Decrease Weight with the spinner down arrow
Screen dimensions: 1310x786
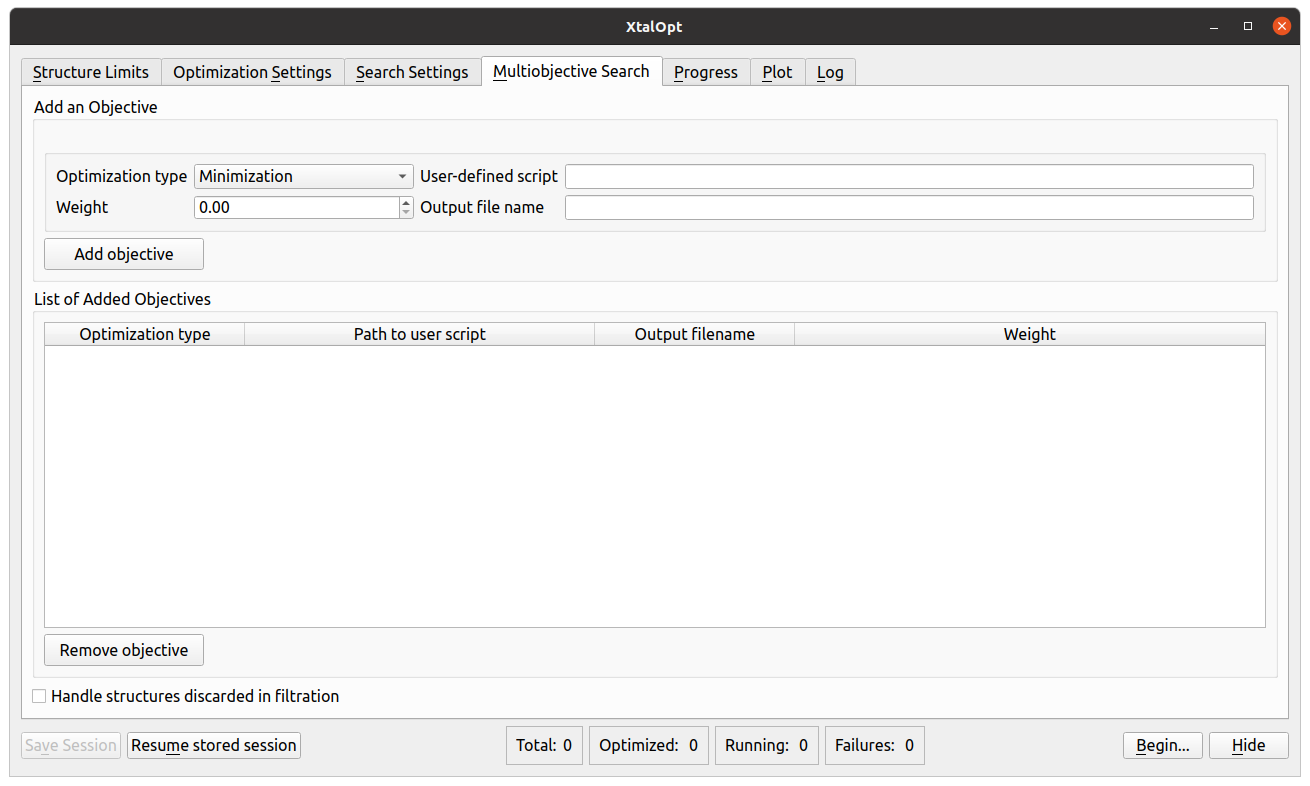(x=406, y=212)
